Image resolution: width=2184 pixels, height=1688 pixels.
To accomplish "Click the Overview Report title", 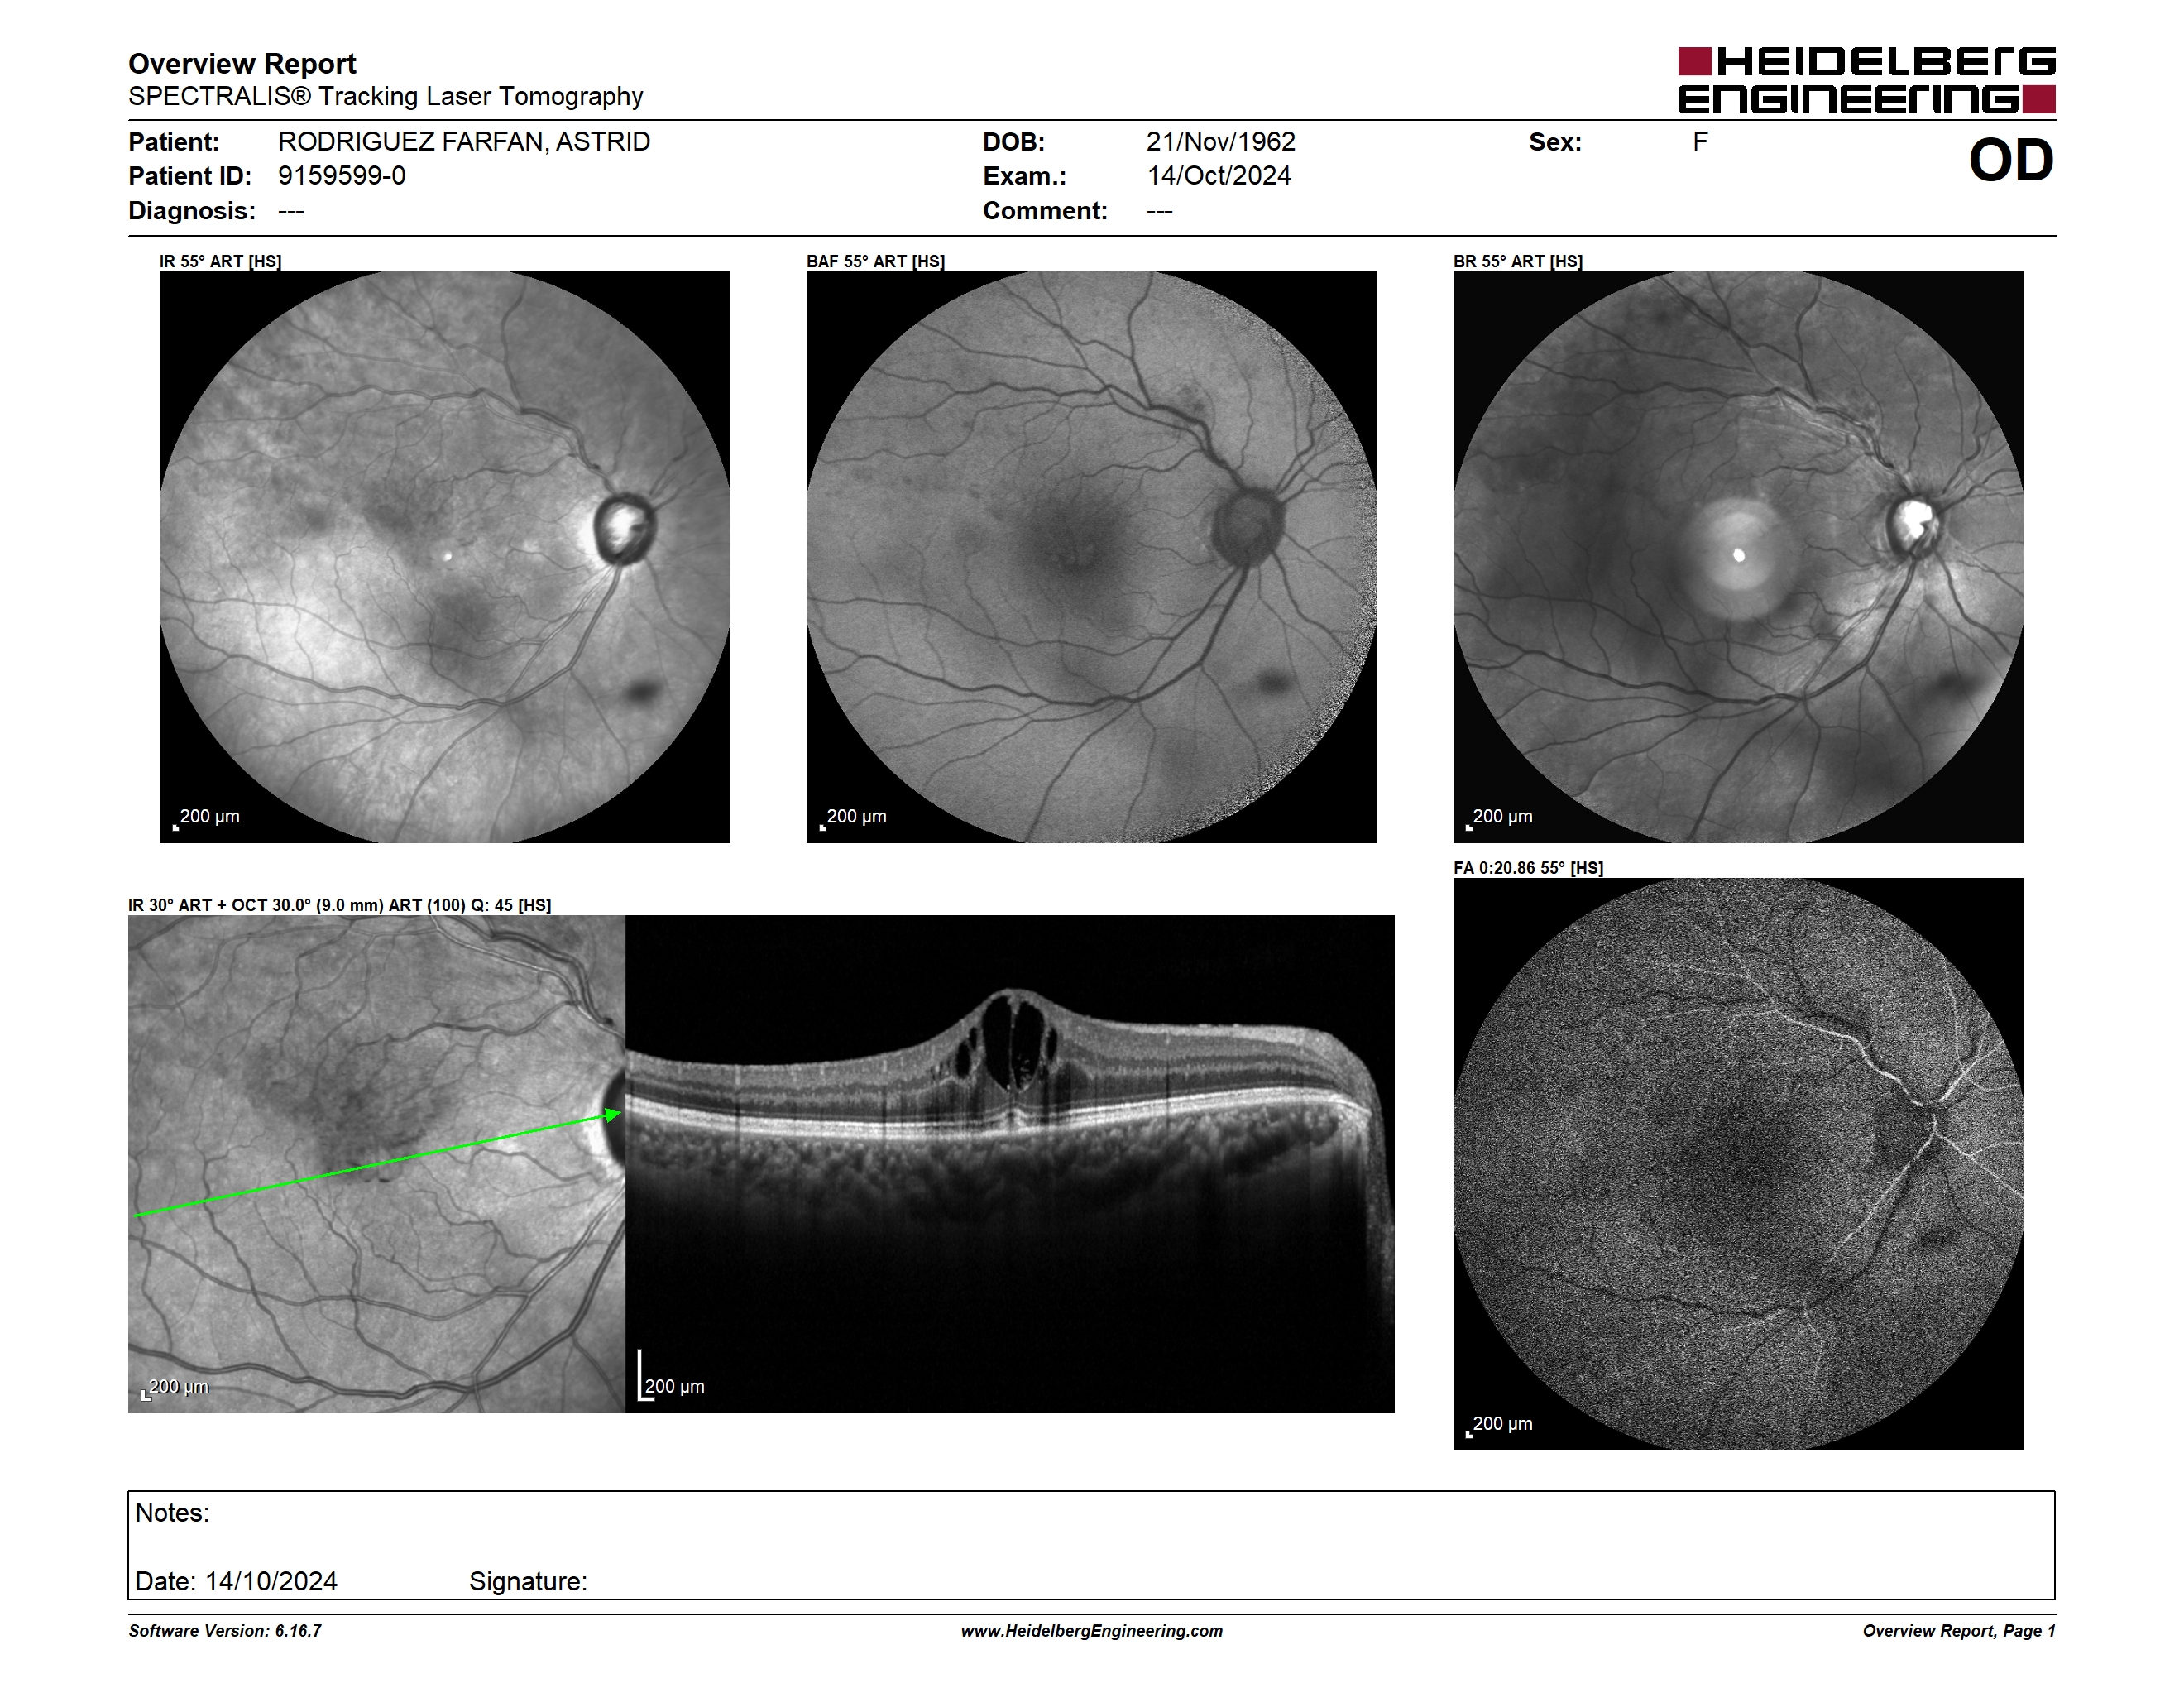I will pos(242,64).
